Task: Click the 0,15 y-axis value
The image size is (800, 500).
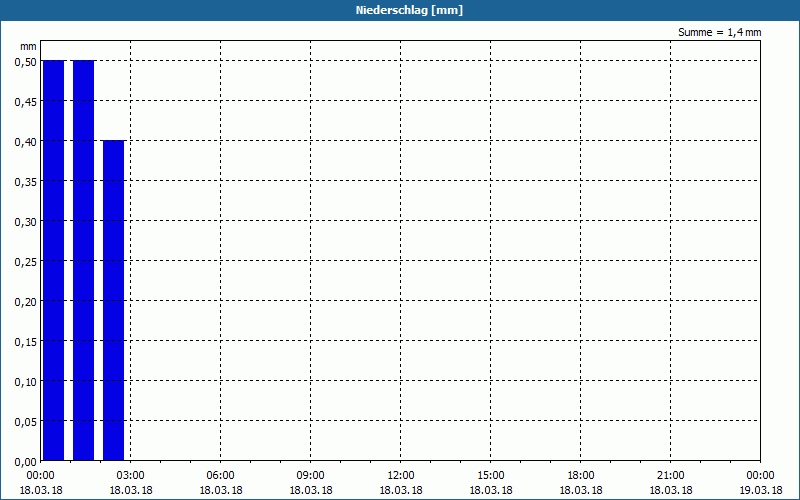Action: pos(26,342)
